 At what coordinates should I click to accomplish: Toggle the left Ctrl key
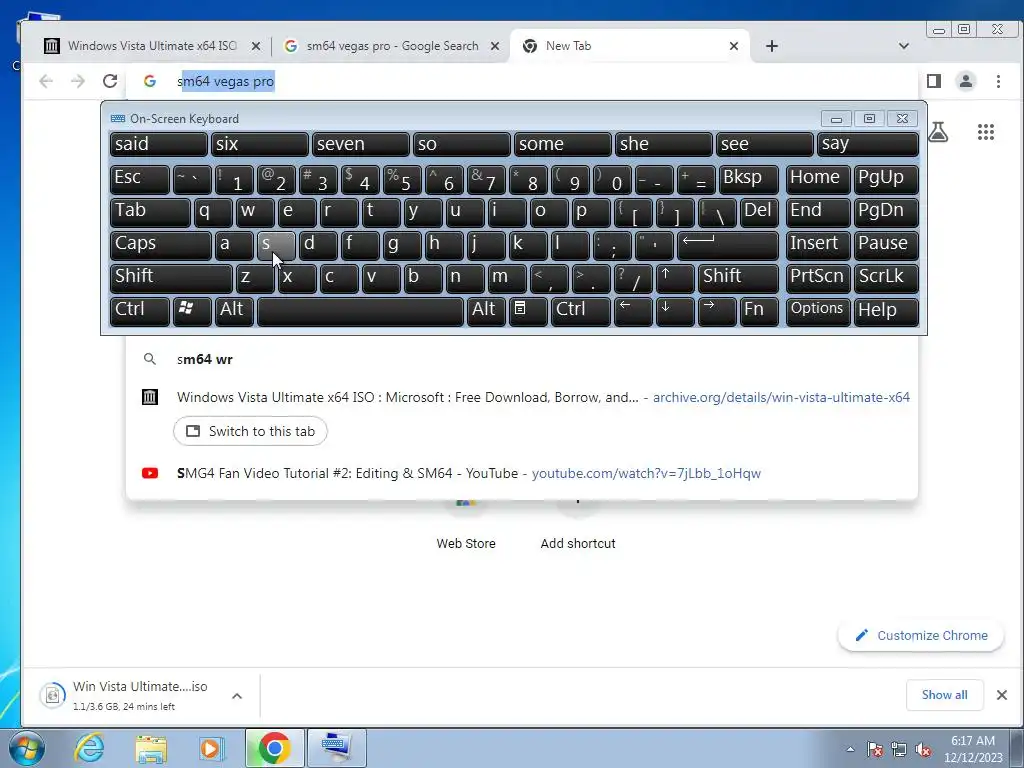coord(139,311)
